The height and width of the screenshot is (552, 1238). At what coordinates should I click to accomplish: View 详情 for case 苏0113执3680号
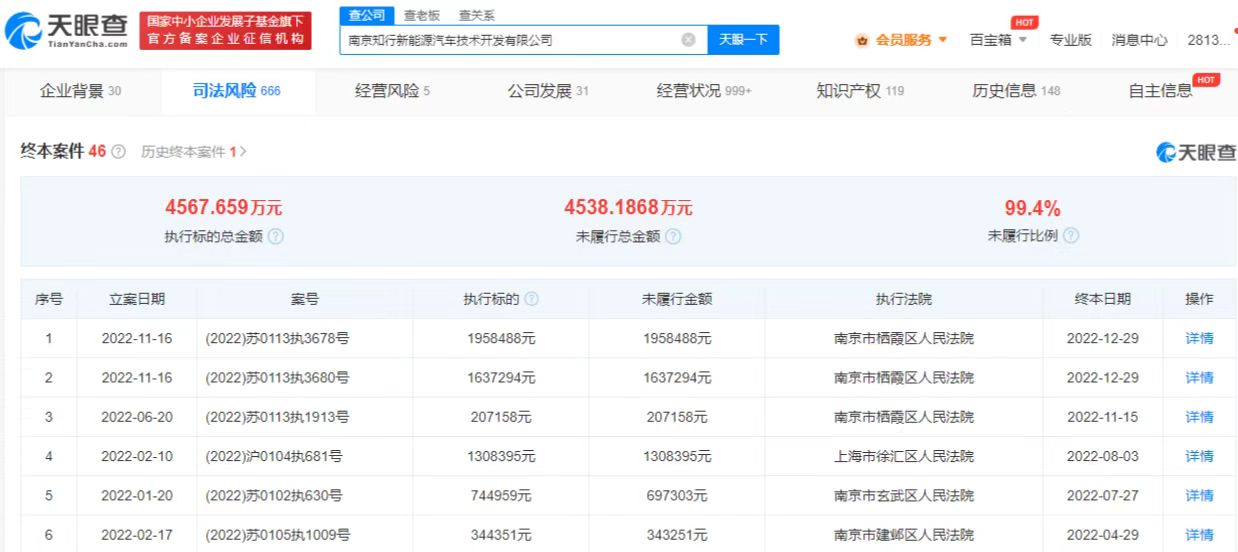coord(1199,377)
